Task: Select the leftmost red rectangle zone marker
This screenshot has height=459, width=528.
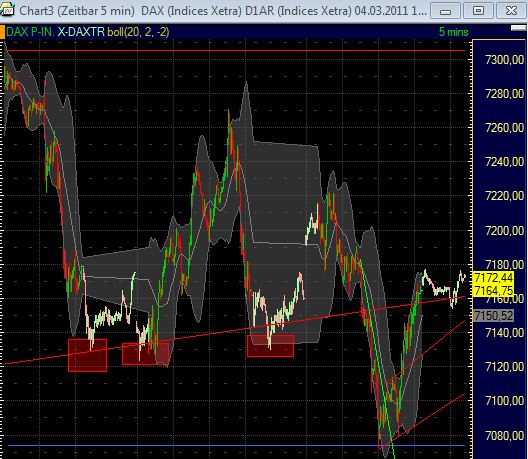Action: 88,355
